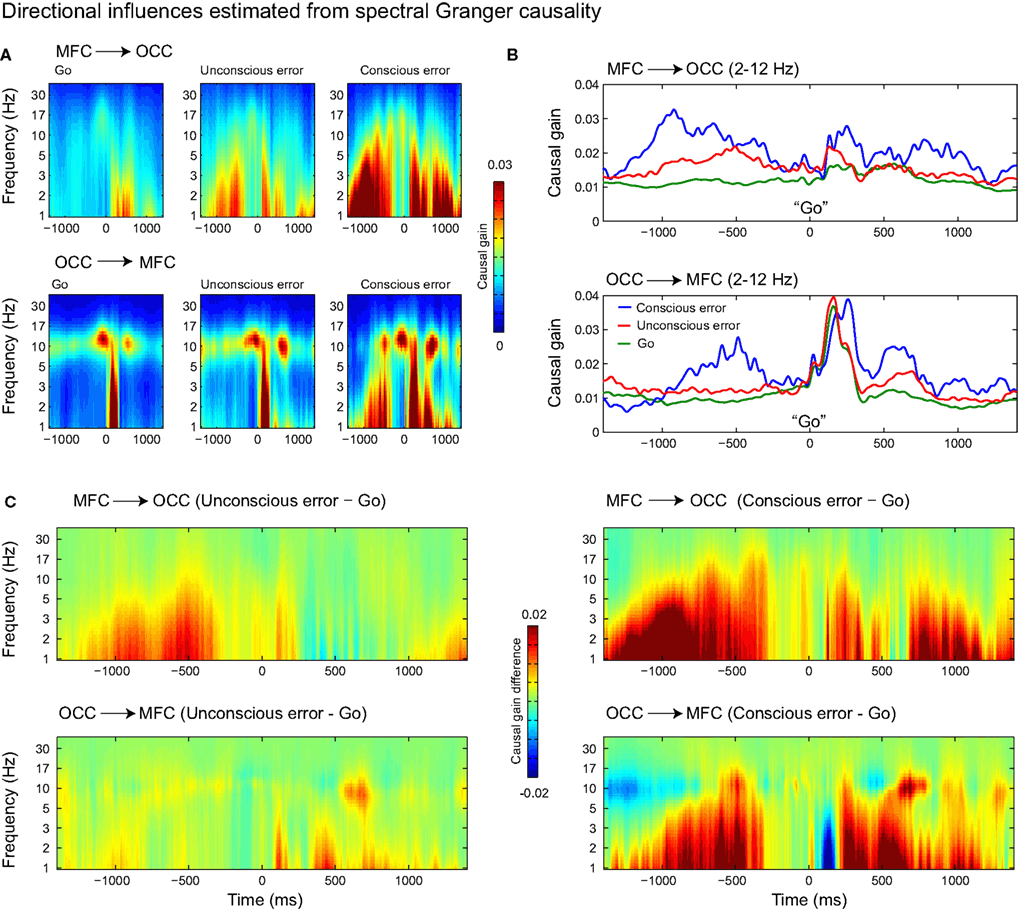Viewport: 1019px width, 911px height.
Task: Click the OCC to MFC Go heatmap
Action: (x=107, y=361)
